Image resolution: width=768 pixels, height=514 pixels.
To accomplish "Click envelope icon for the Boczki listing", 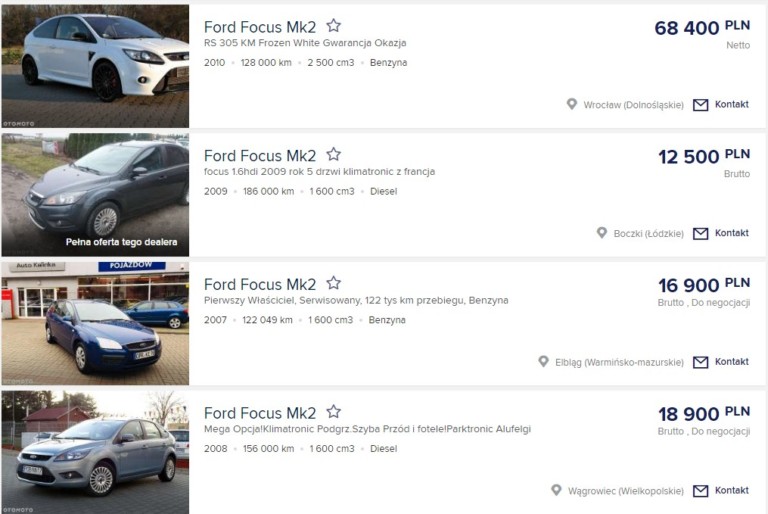I will [700, 233].
